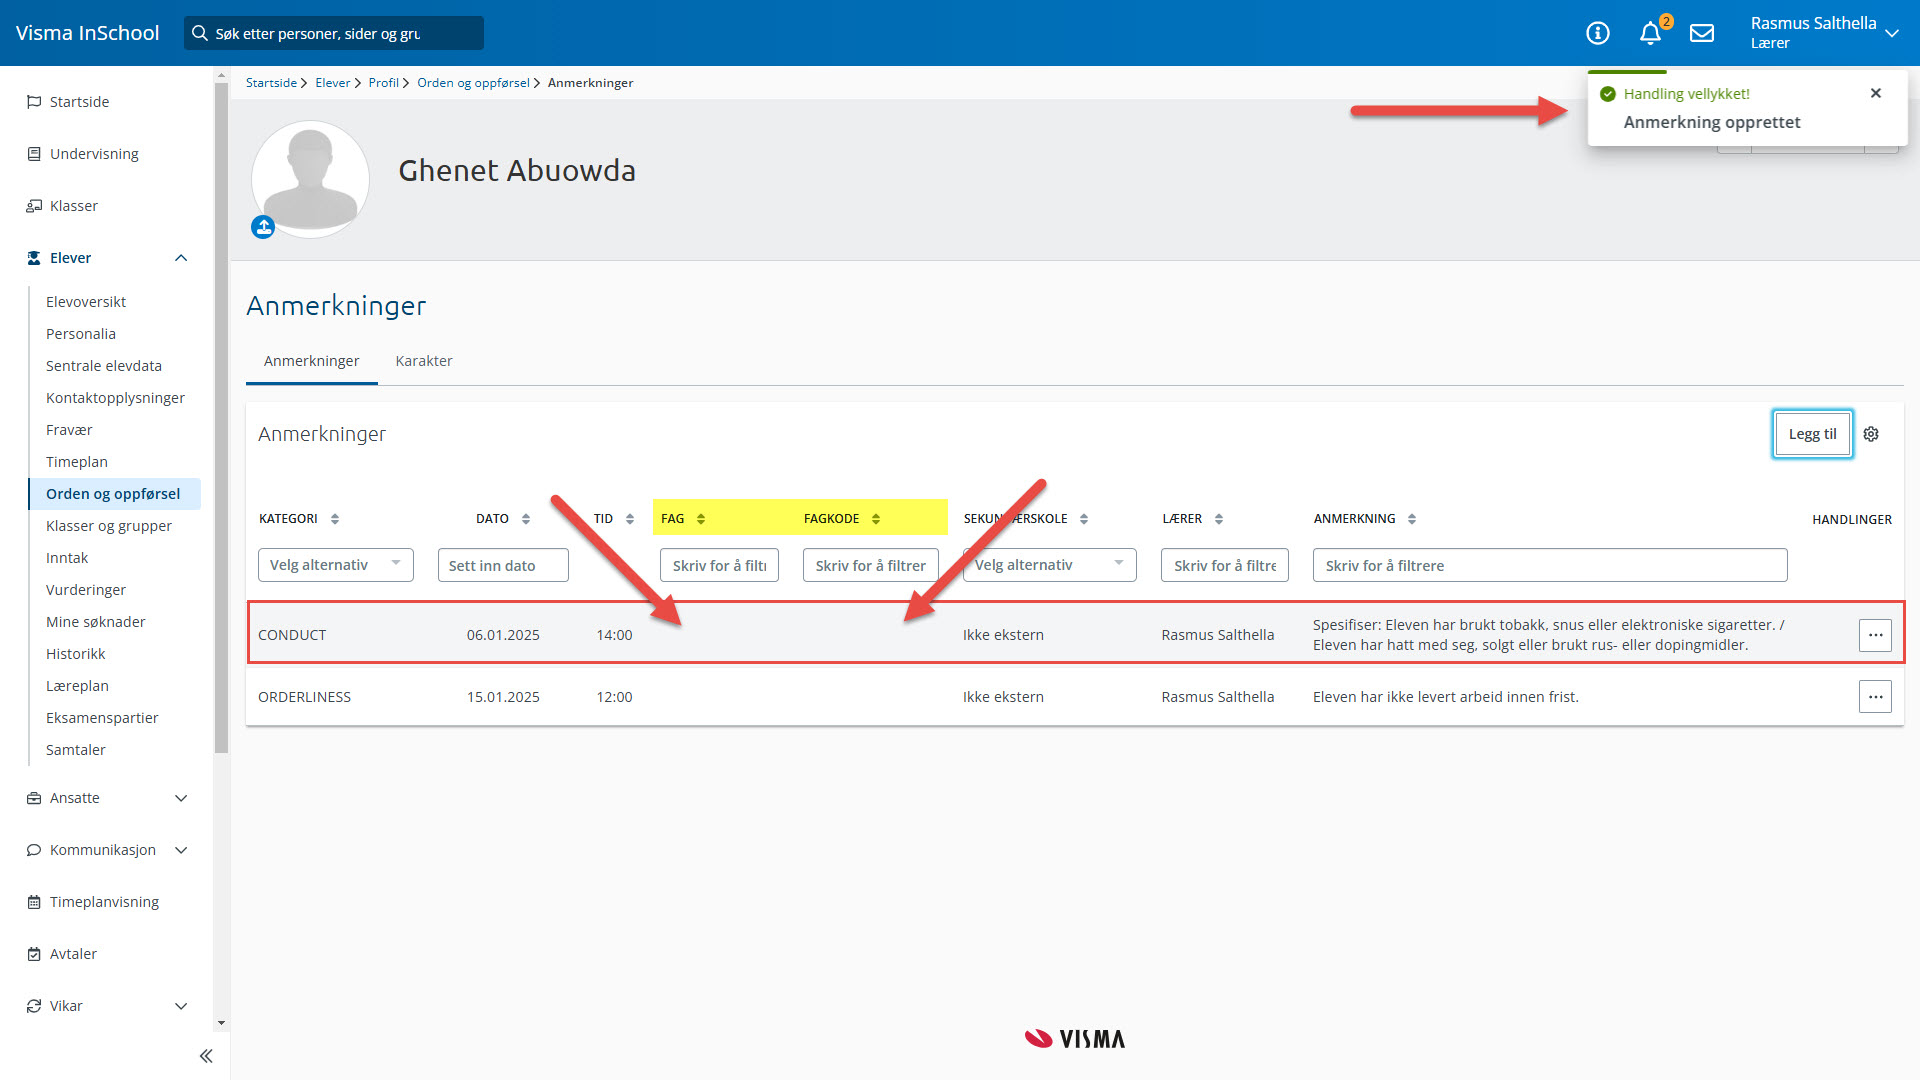This screenshot has height=1080, width=1920.
Task: Sort table by Lærer column
Action: 1219,519
